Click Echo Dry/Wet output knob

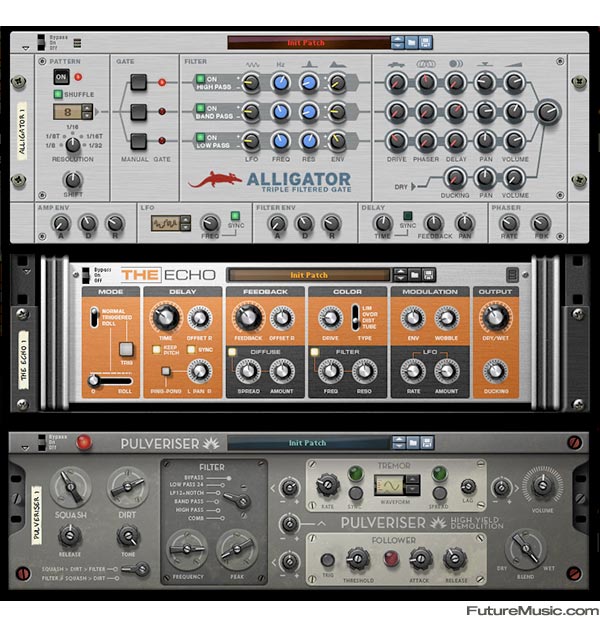coord(495,317)
